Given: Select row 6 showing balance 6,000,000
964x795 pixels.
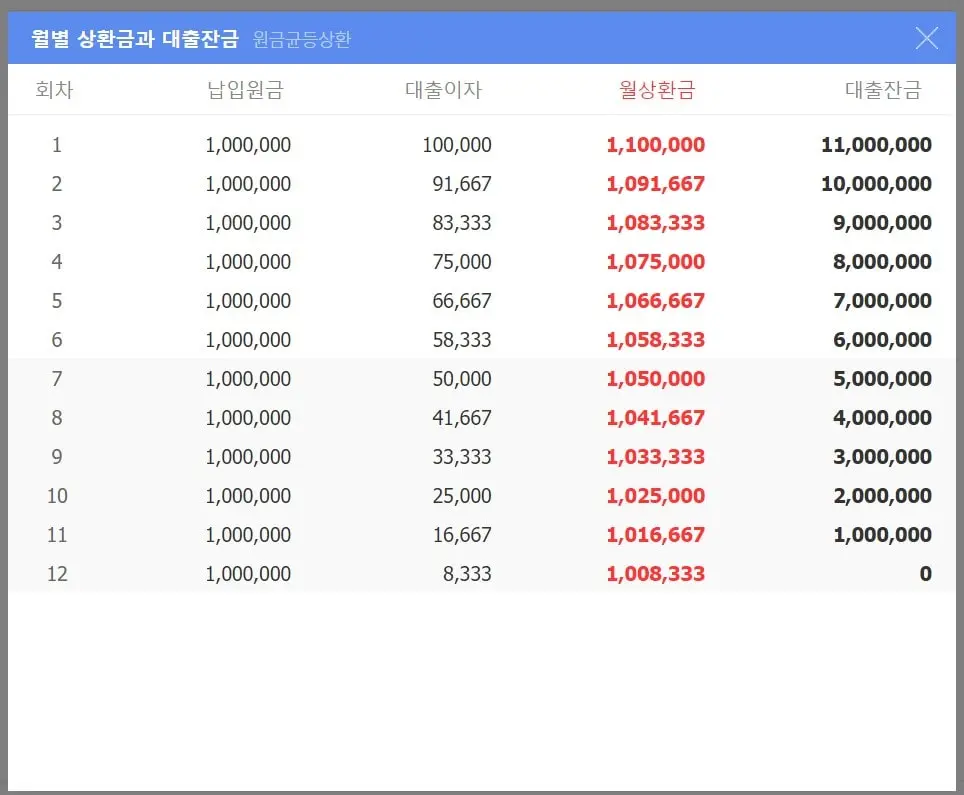Looking at the screenshot, I should click(480, 339).
